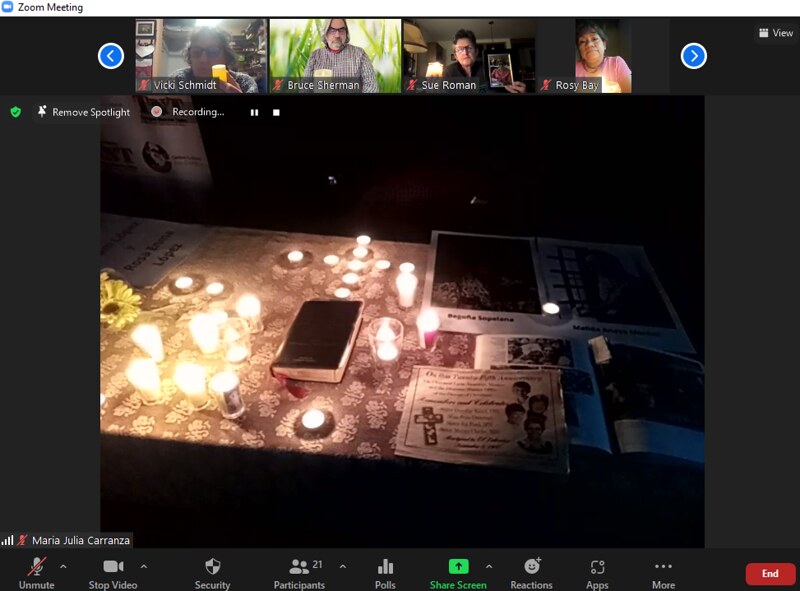Viewport: 800px width, 591px height.
Task: Expand video options arrow beside Stop Video
Action: tap(143, 566)
